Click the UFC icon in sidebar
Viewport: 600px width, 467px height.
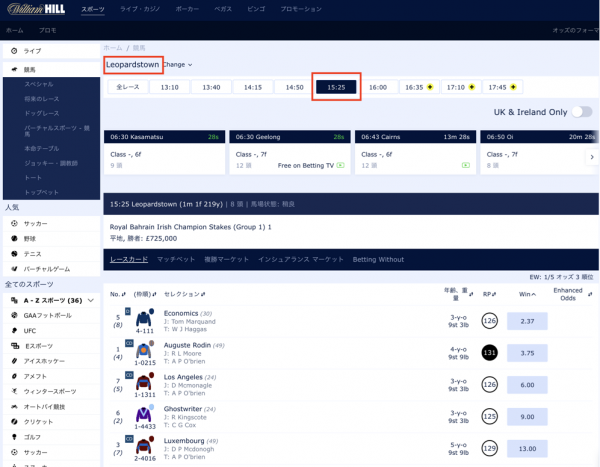pos(14,330)
